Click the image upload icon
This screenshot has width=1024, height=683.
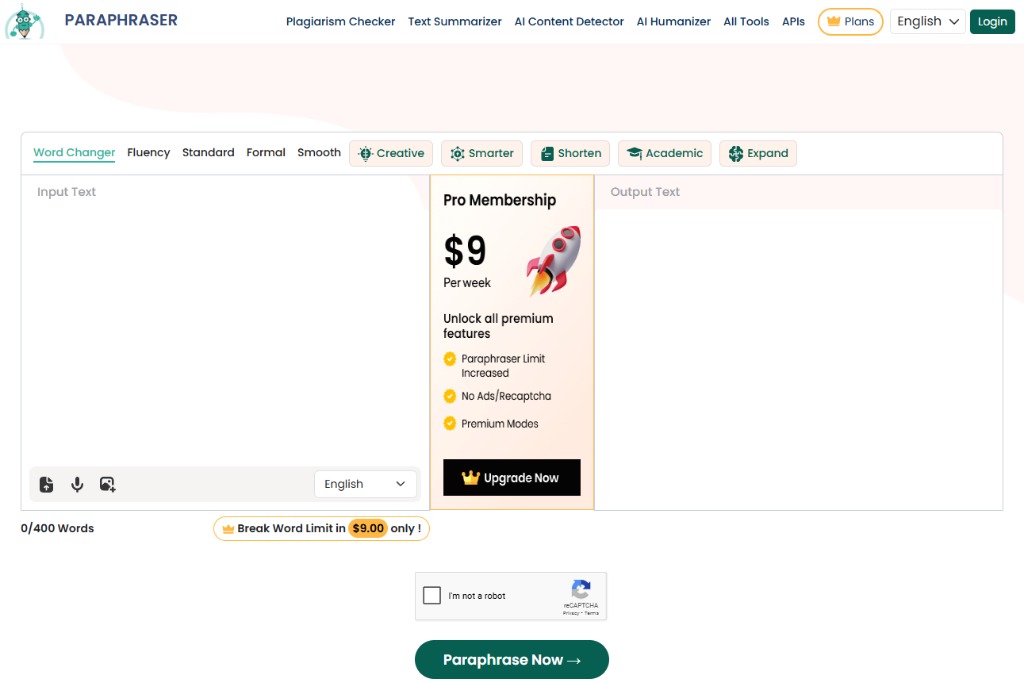107,485
